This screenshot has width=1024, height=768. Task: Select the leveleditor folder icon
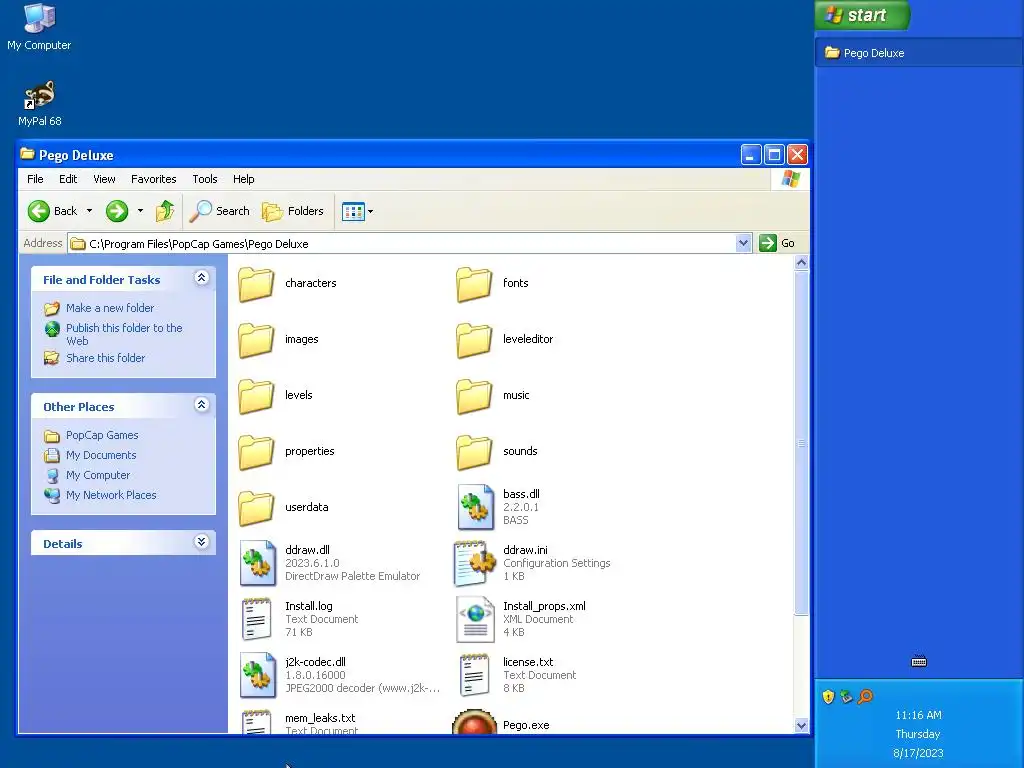click(473, 340)
